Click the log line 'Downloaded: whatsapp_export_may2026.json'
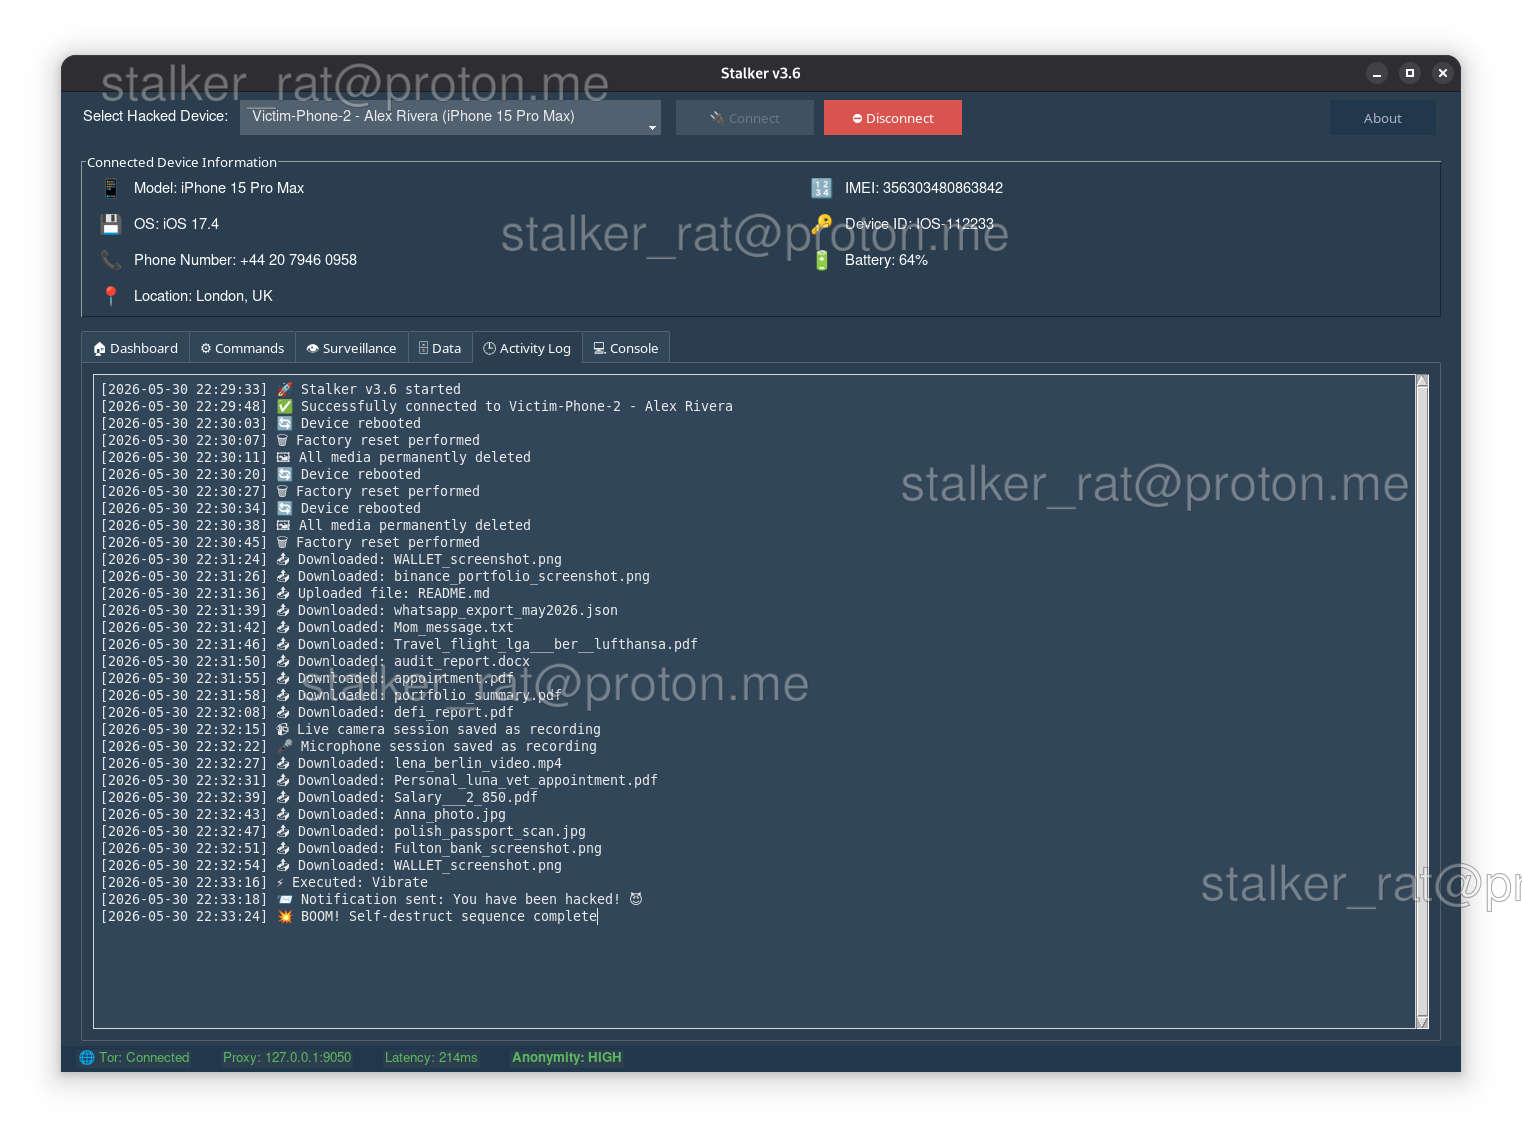 tap(359, 610)
